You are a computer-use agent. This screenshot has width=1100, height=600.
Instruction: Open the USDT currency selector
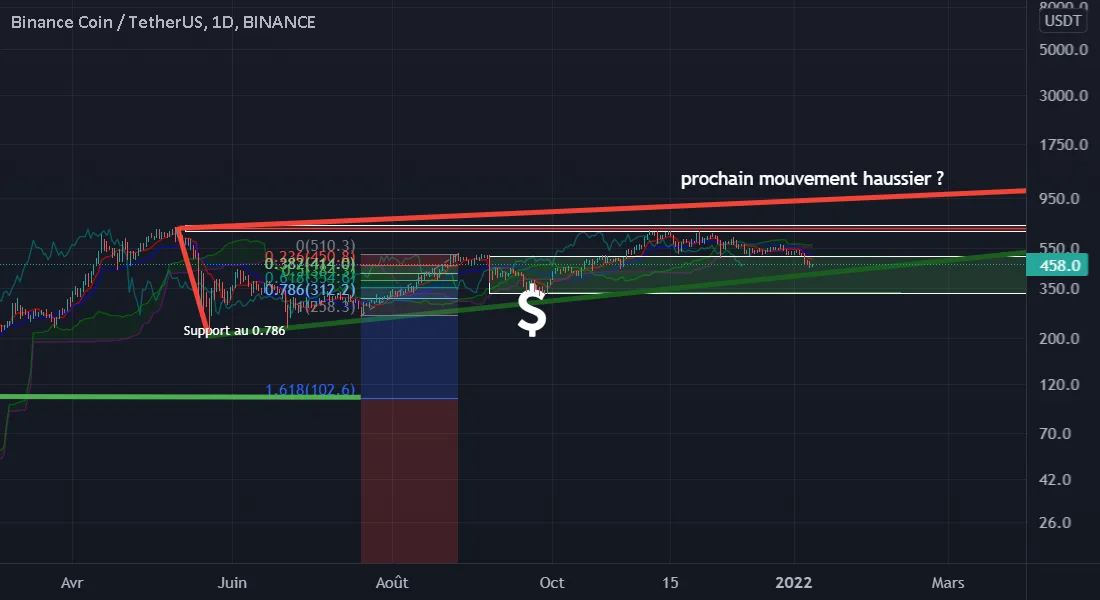pos(1063,21)
